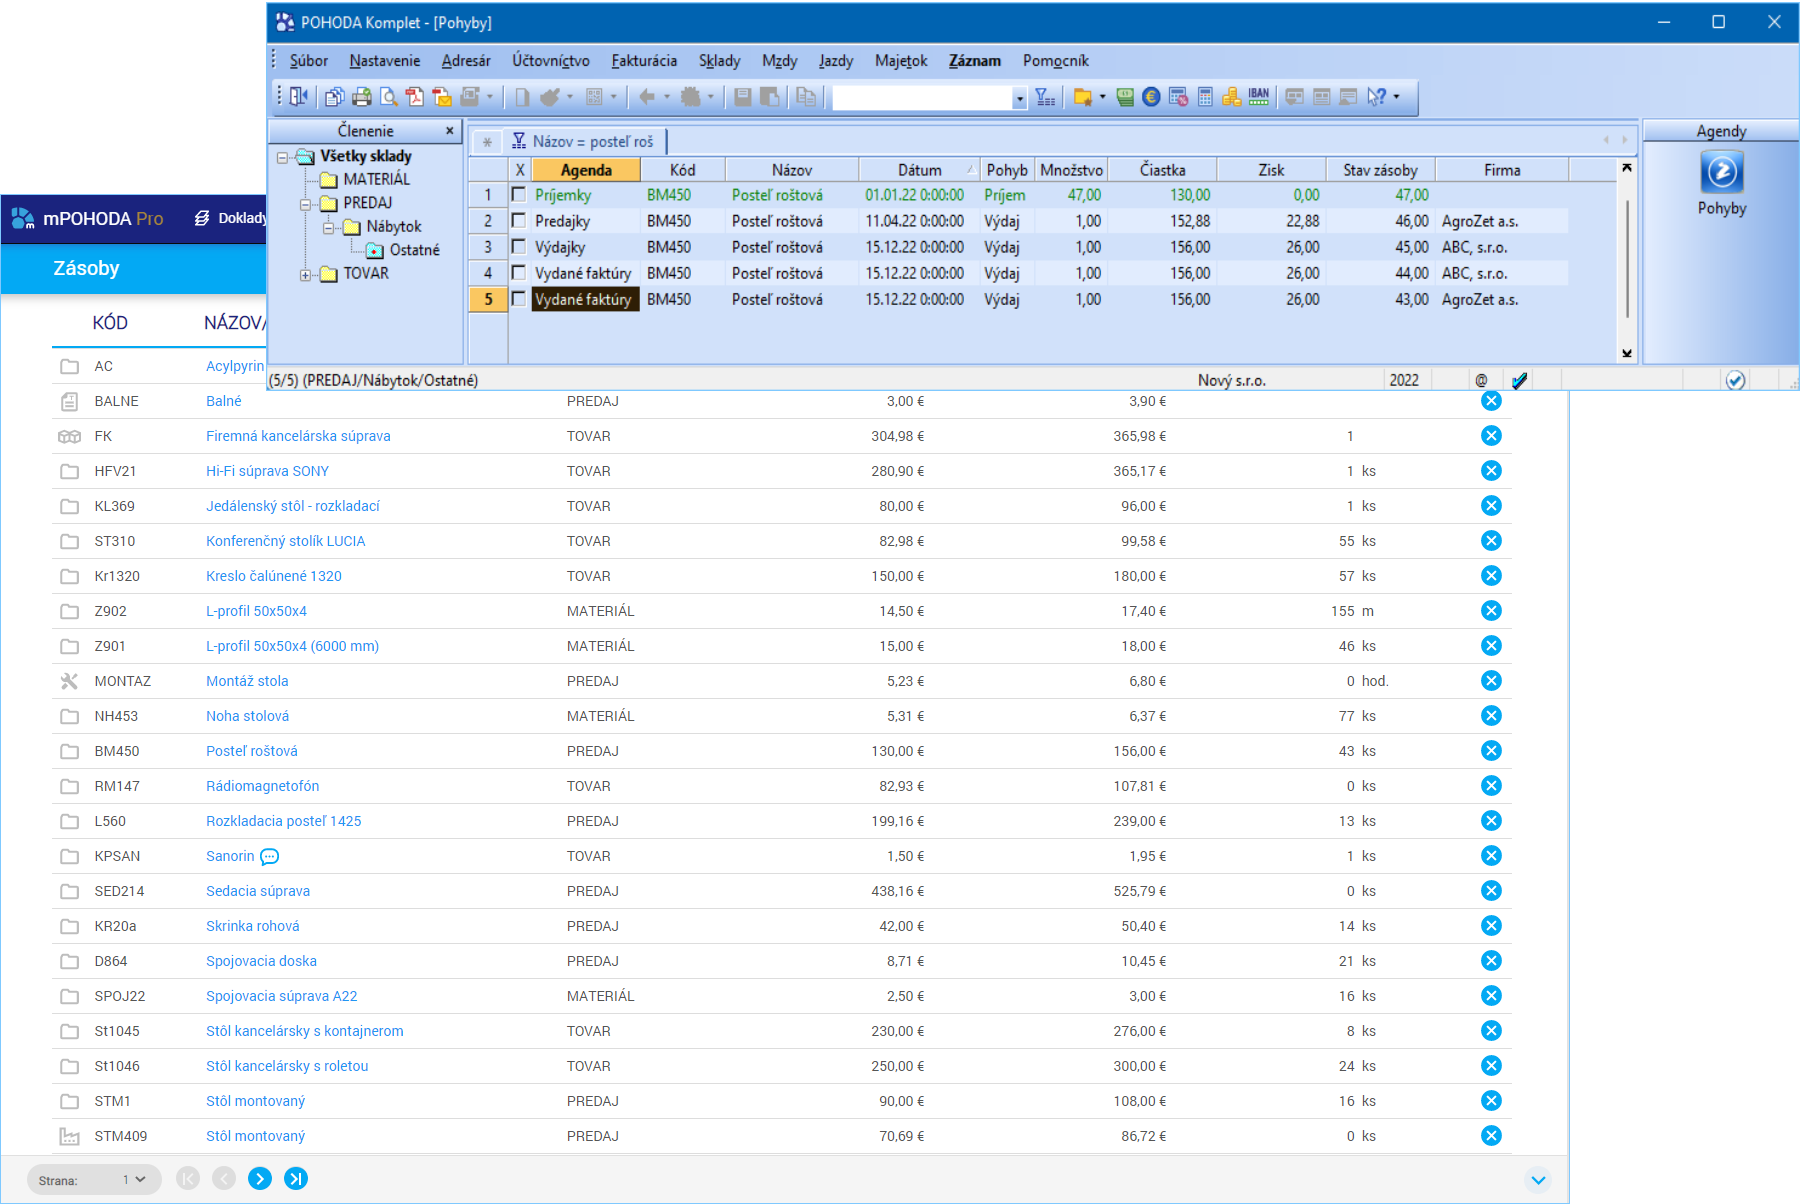Go to next page of Zásoby list
Viewport: 1802px width, 1204px height.
pos(260,1179)
